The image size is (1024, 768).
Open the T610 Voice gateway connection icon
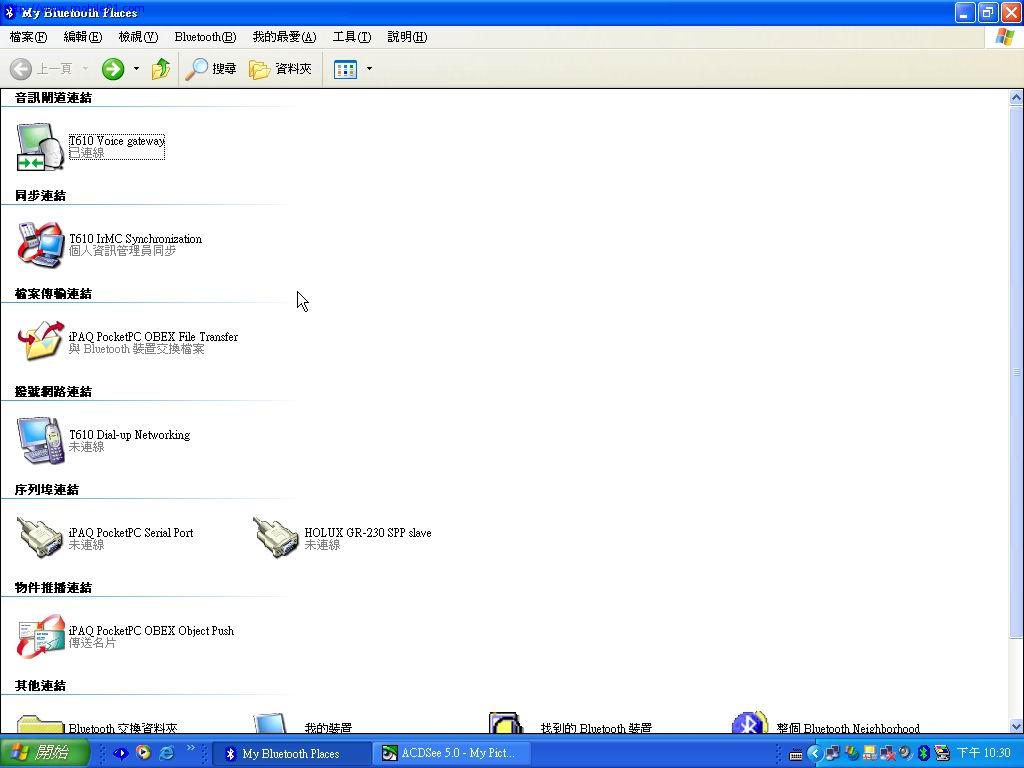[40, 146]
